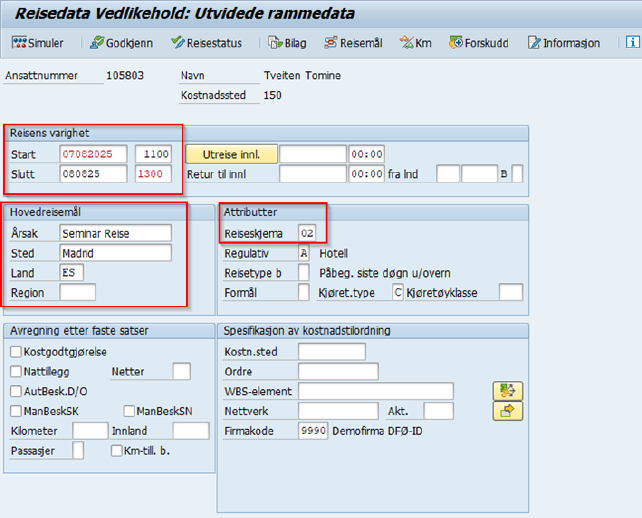This screenshot has height=518, width=642.
Task: Click the blue info icon in toolbar
Action: [x=633, y=42]
